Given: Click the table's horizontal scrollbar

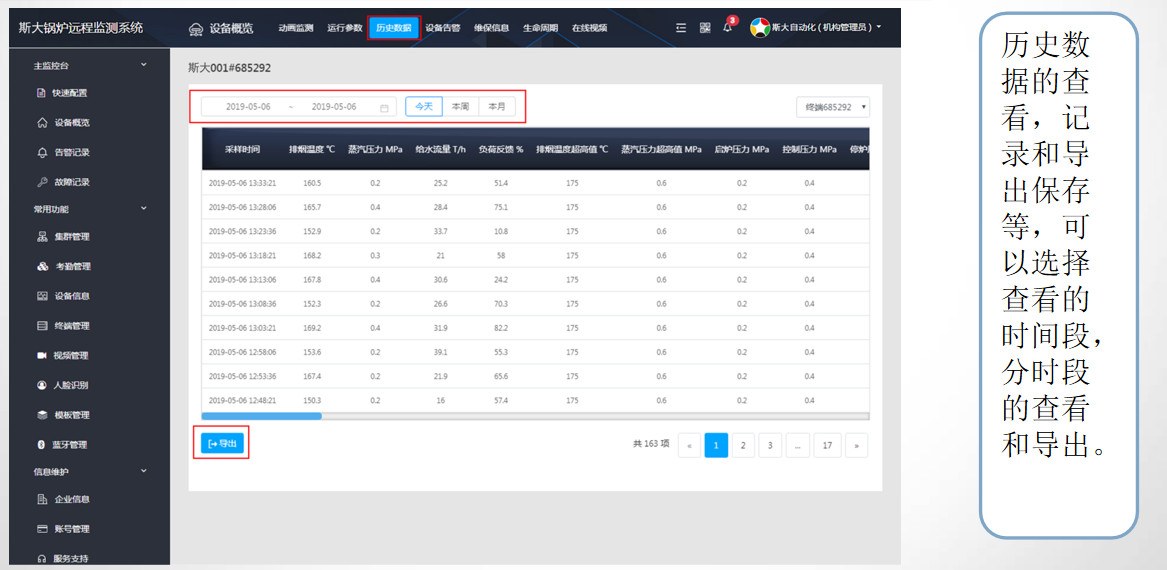Looking at the screenshot, I should click(261, 416).
